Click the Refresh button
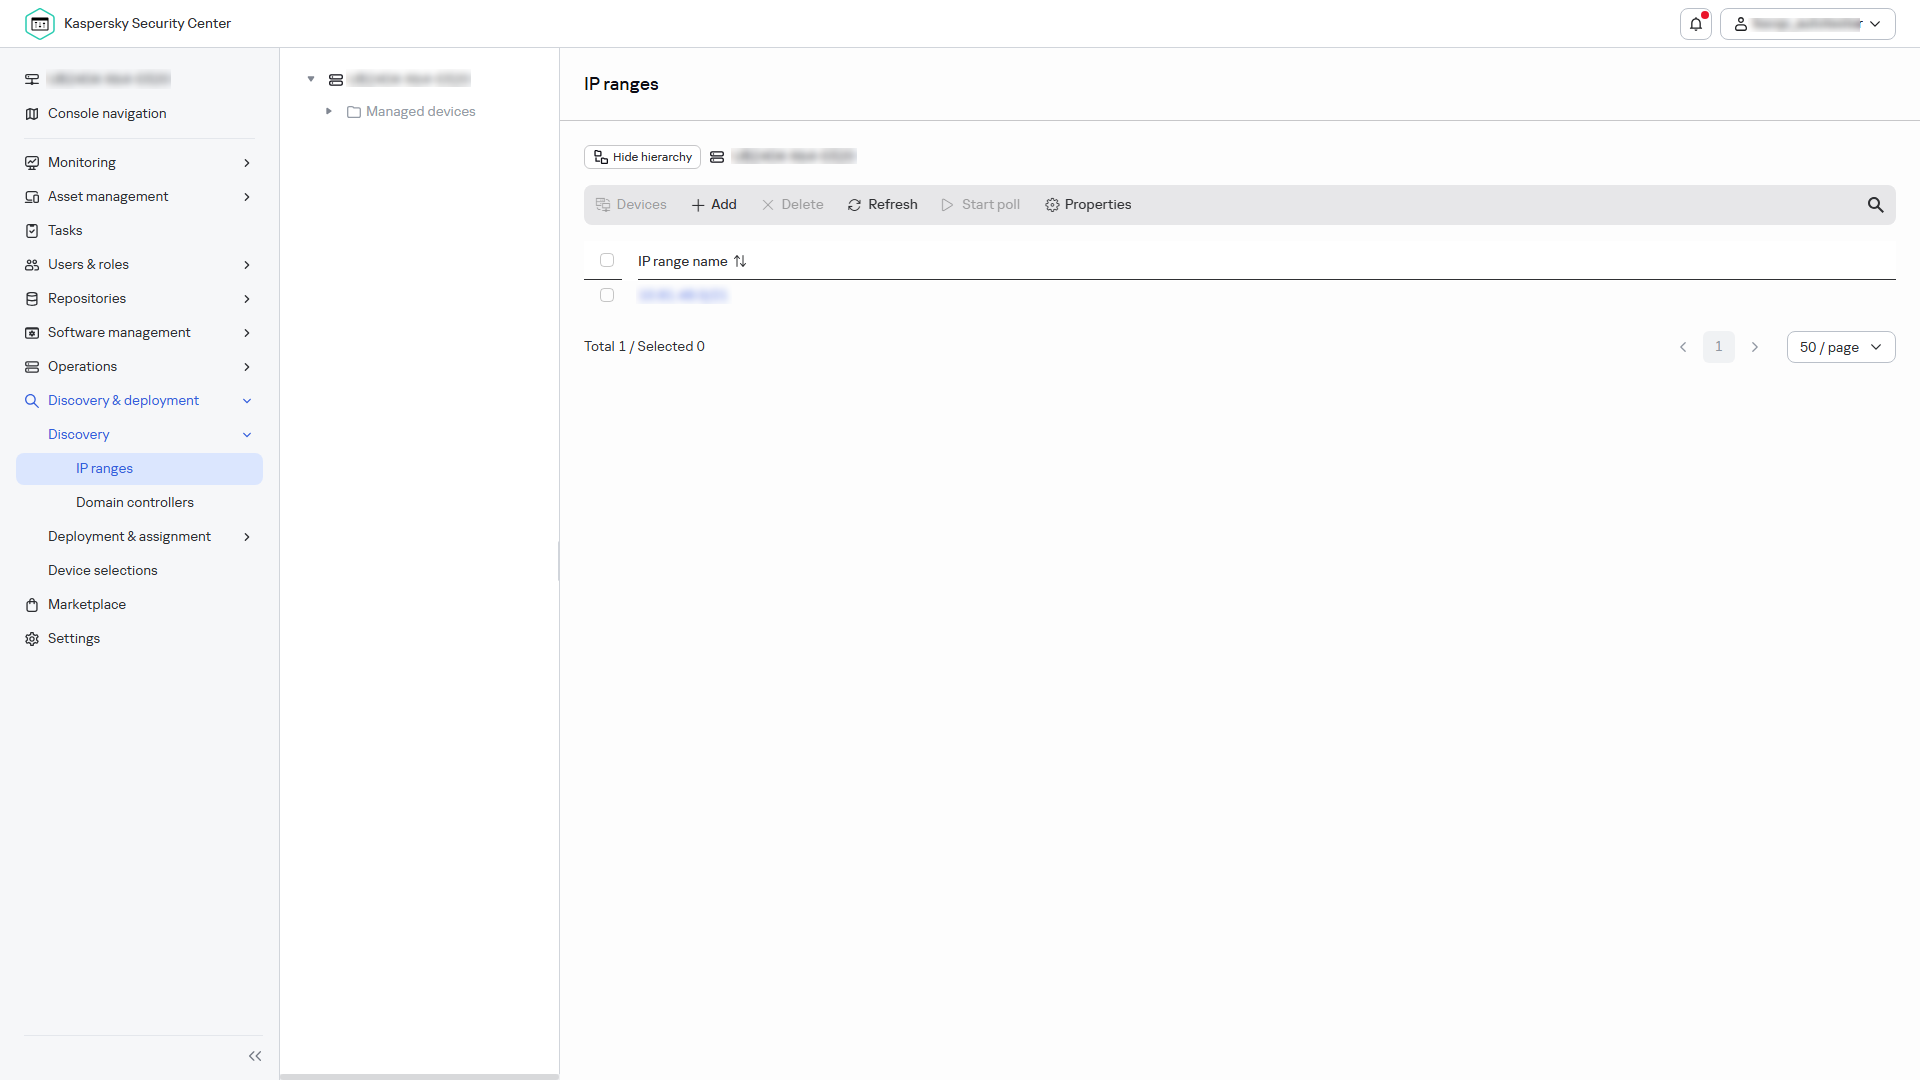The image size is (1920, 1080). point(883,205)
